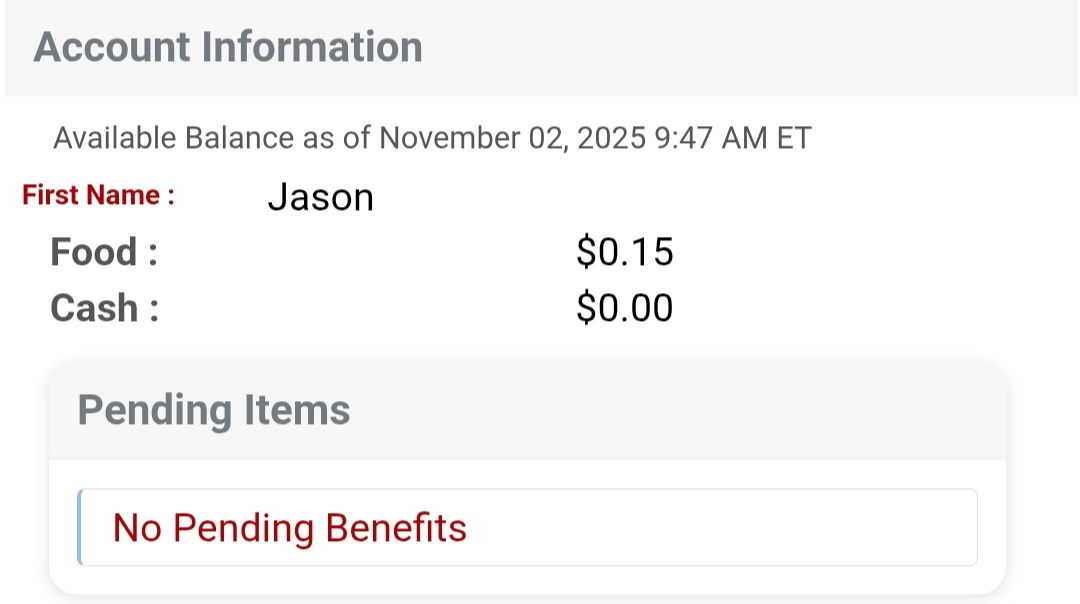Select the $0.00 cash balance
Image resolution: width=1080 pixels, height=604 pixels.
click(625, 308)
